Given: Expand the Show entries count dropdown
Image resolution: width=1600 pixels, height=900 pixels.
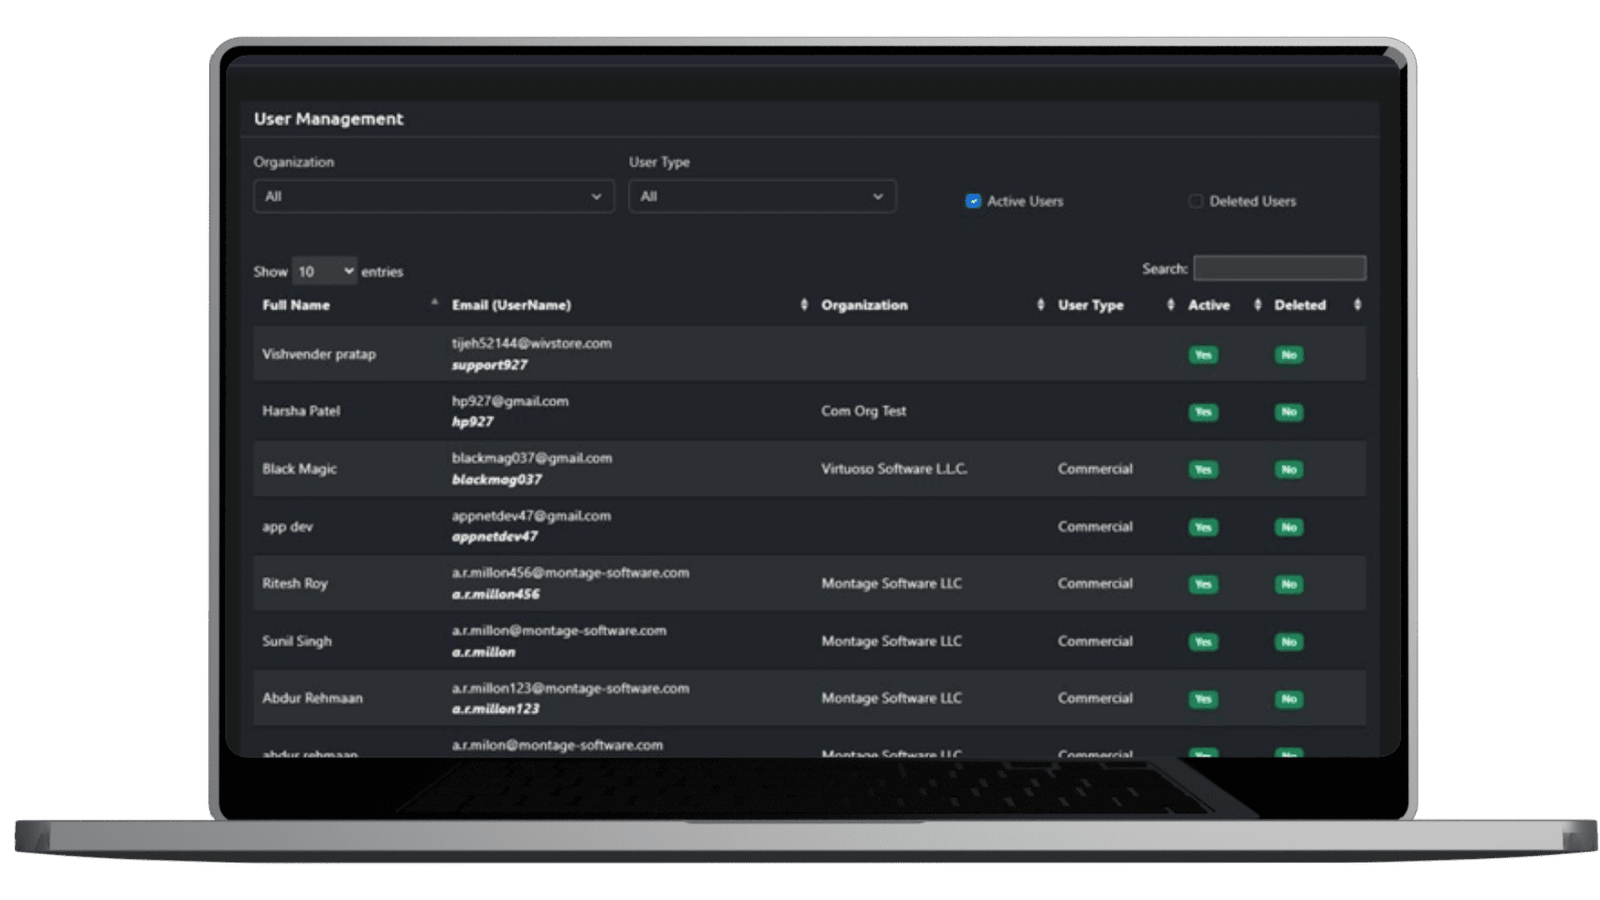Looking at the screenshot, I should click(324, 271).
